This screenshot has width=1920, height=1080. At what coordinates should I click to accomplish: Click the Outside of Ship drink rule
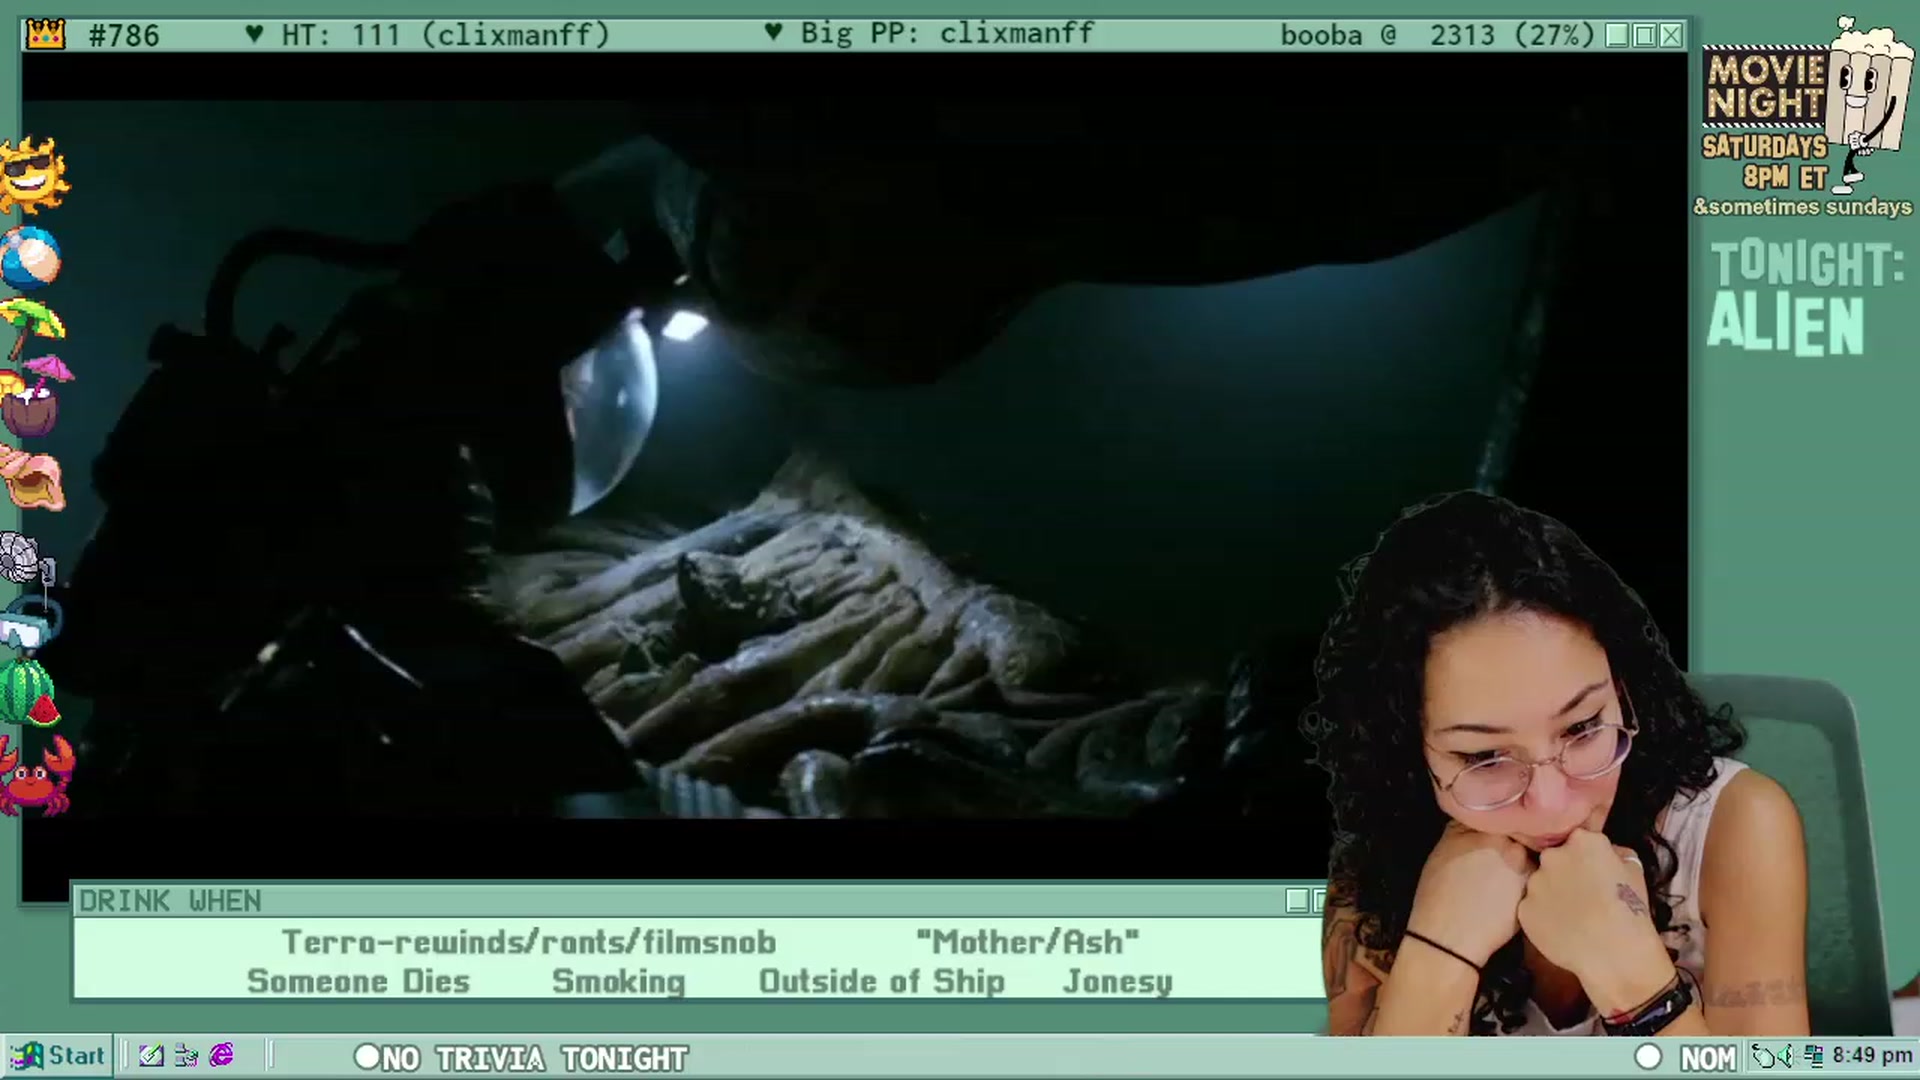pos(882,982)
